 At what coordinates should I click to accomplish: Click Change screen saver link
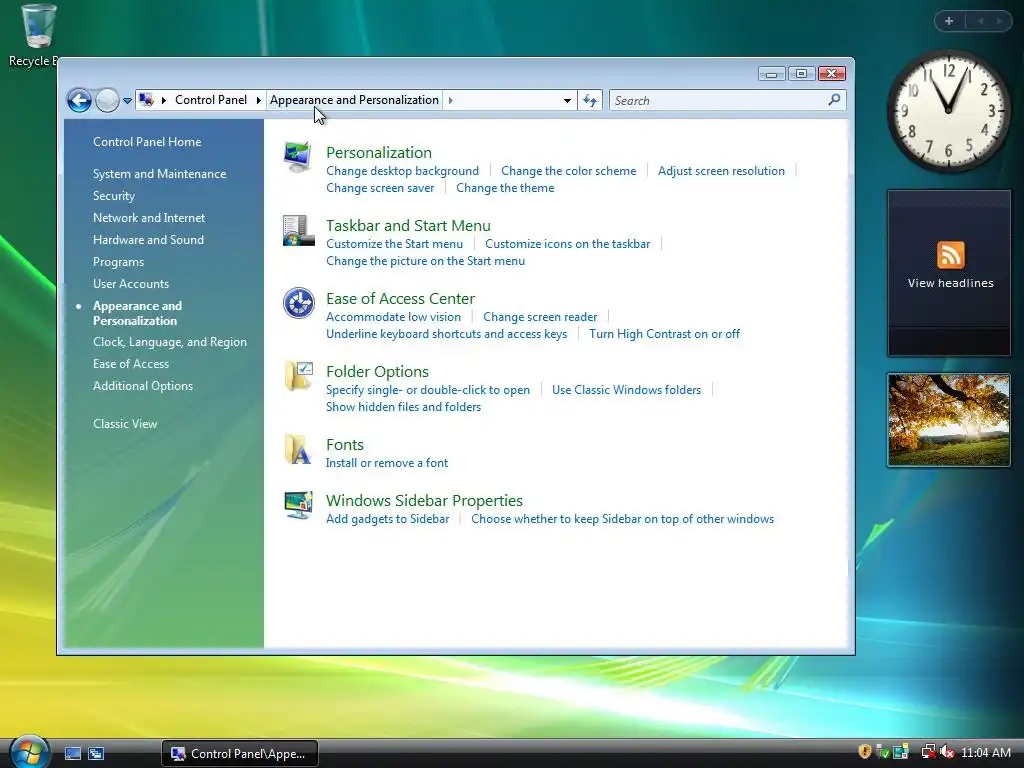pyautogui.click(x=380, y=188)
